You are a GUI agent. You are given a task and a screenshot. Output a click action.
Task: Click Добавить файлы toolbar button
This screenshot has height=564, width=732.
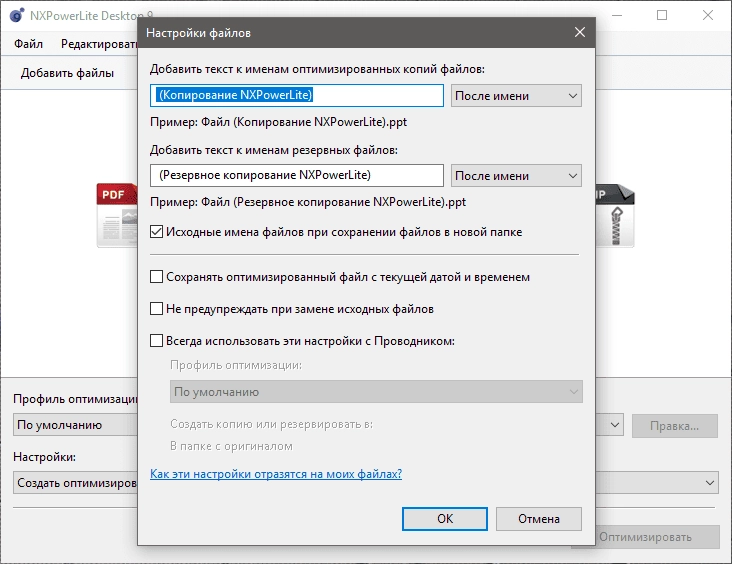tap(67, 73)
